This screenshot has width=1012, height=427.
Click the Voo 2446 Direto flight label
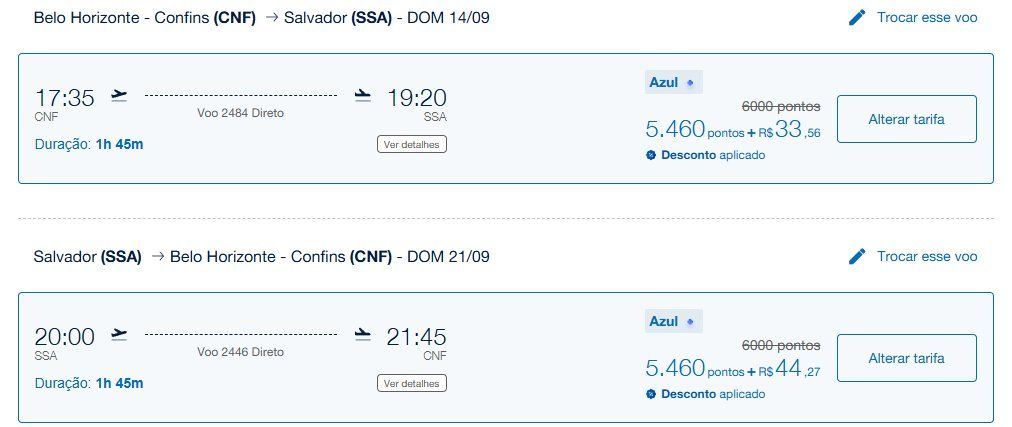240,352
